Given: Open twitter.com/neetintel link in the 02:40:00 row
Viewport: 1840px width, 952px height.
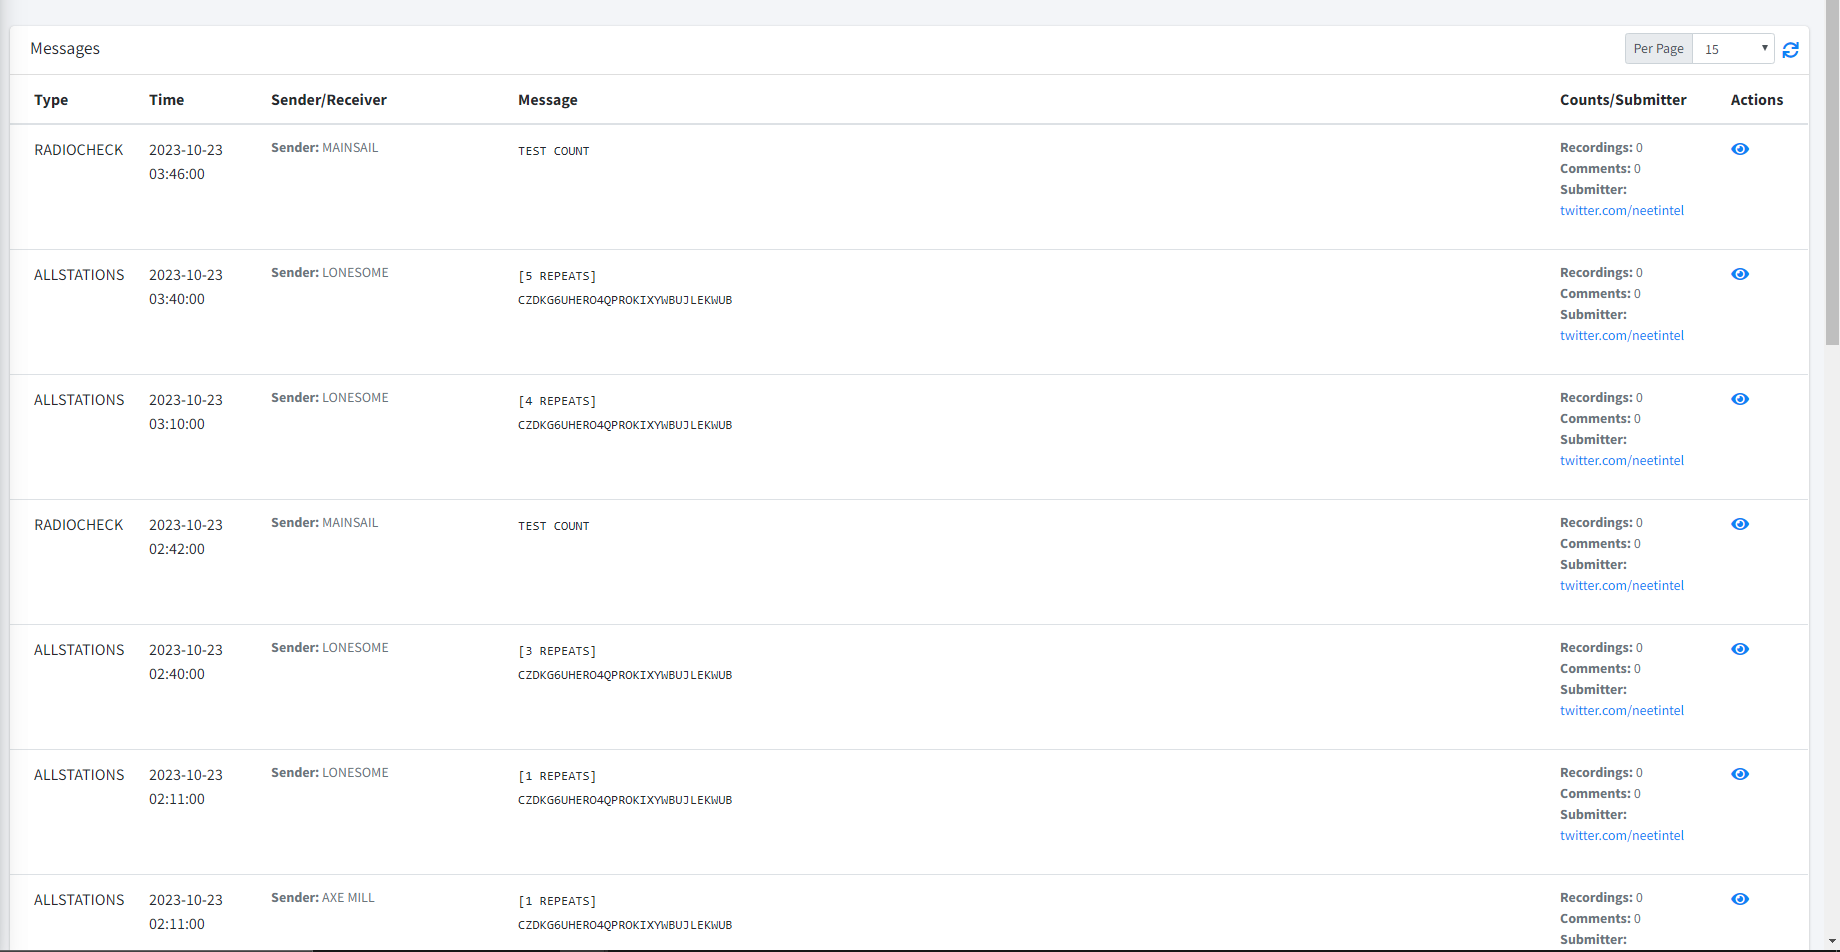Looking at the screenshot, I should click(1622, 710).
